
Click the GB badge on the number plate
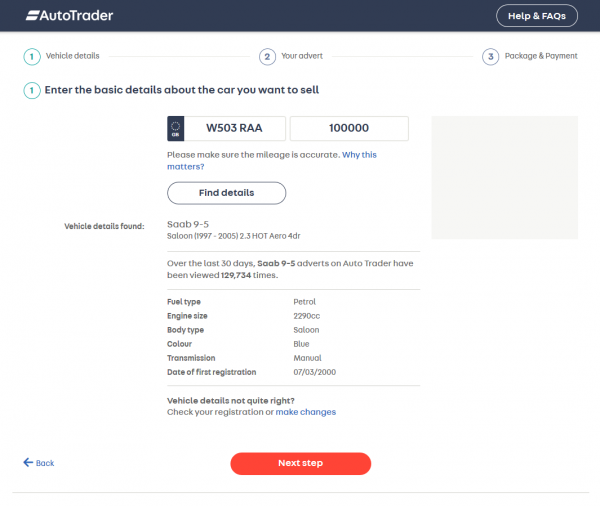point(176,128)
